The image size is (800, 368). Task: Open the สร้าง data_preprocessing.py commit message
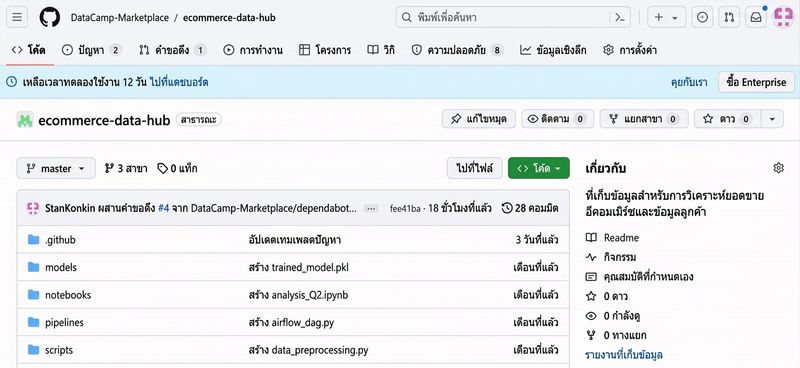point(308,350)
